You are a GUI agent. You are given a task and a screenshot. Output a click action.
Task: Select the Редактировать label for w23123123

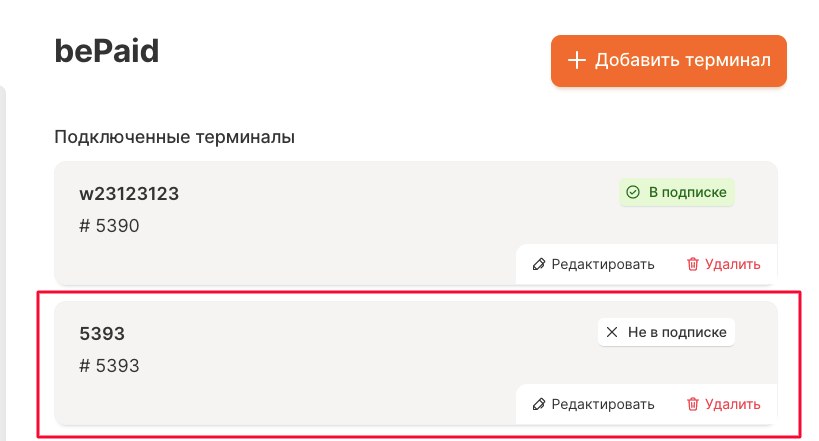[x=603, y=264]
